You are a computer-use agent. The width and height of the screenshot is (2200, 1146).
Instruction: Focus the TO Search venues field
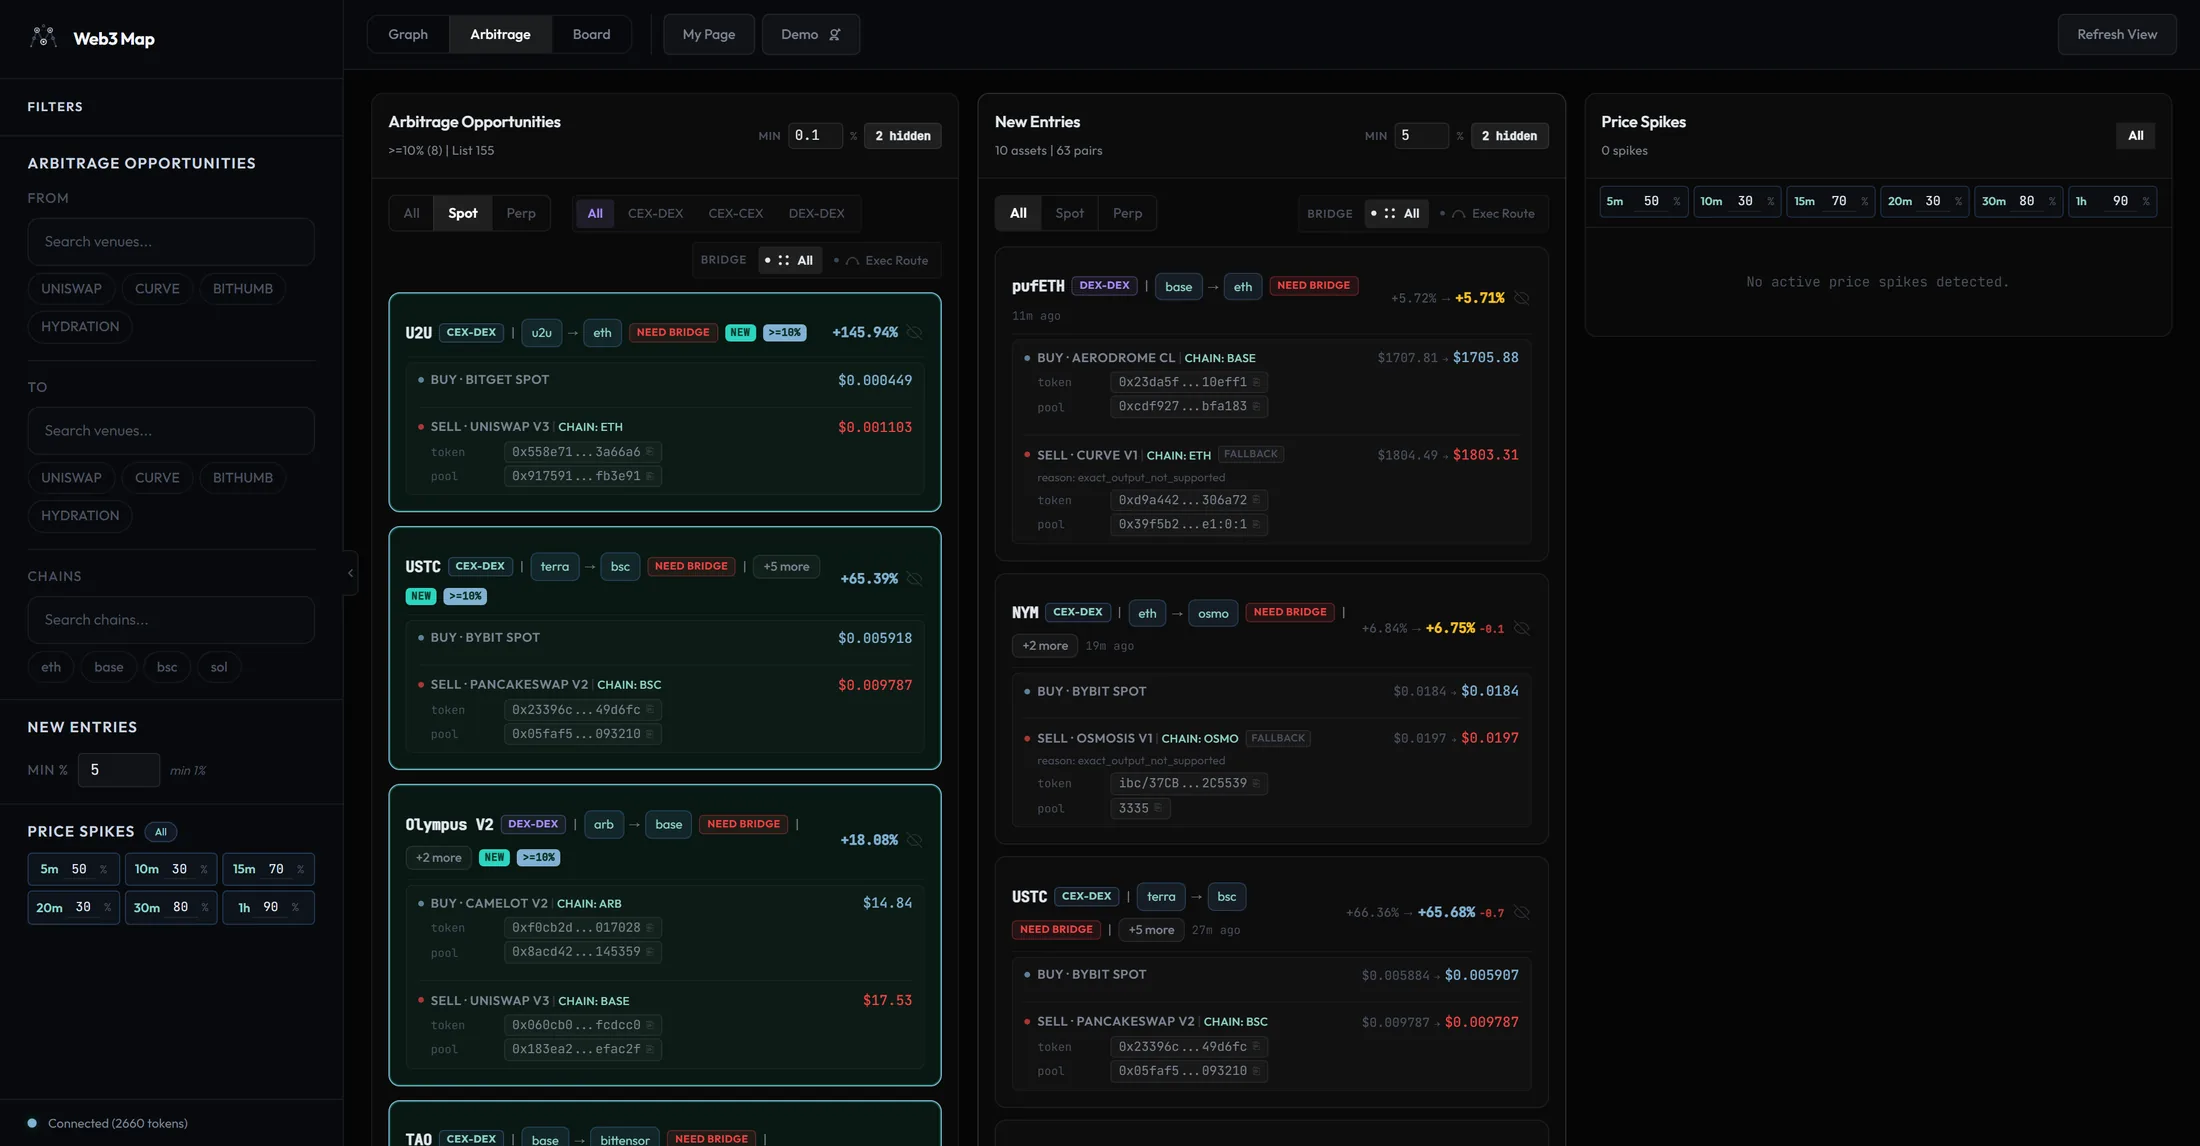171,431
